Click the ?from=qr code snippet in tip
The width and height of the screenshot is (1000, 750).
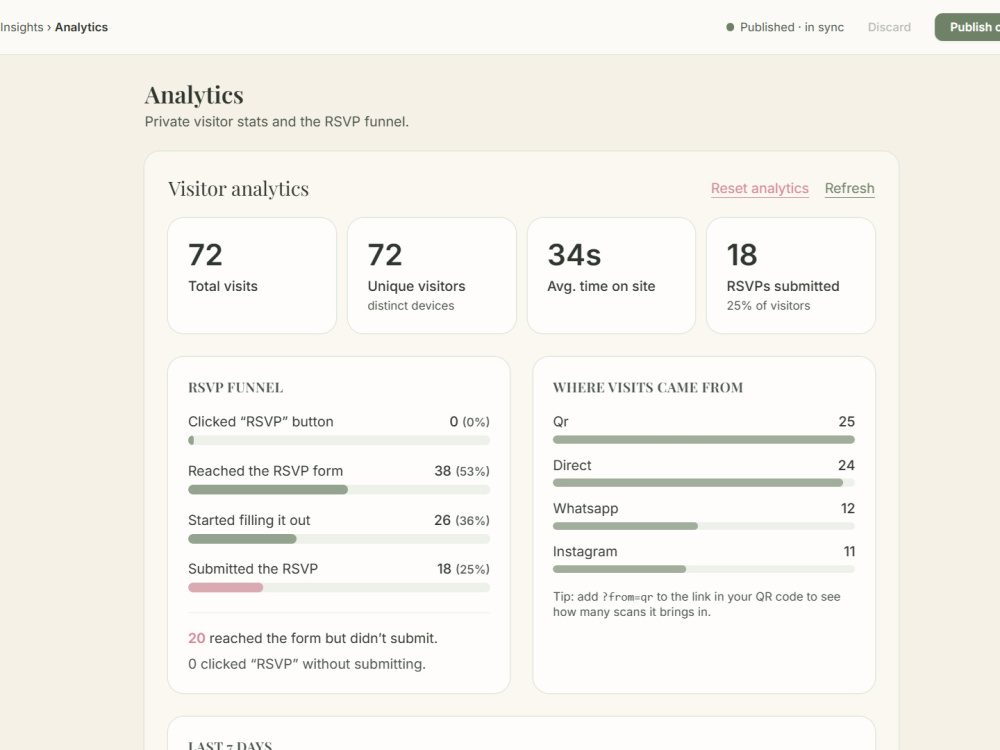tap(628, 597)
